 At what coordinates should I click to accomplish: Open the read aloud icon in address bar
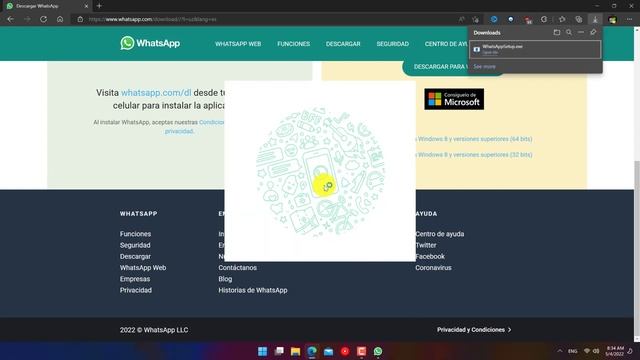click(461, 19)
